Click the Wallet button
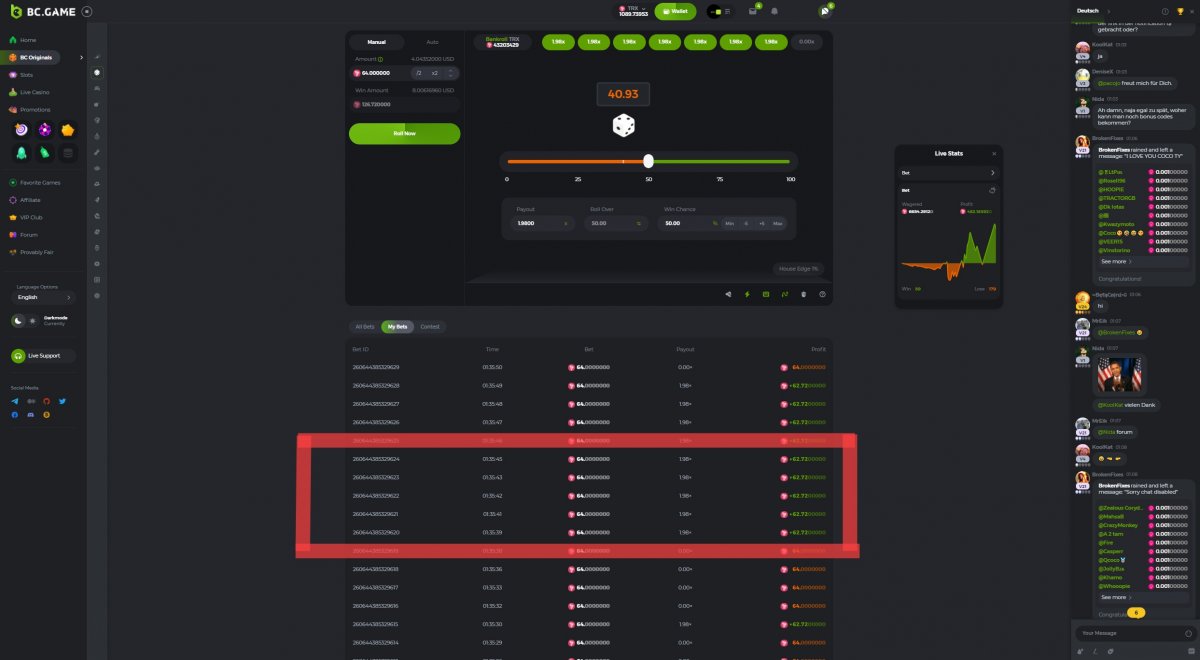The width and height of the screenshot is (1200, 660). 675,11
